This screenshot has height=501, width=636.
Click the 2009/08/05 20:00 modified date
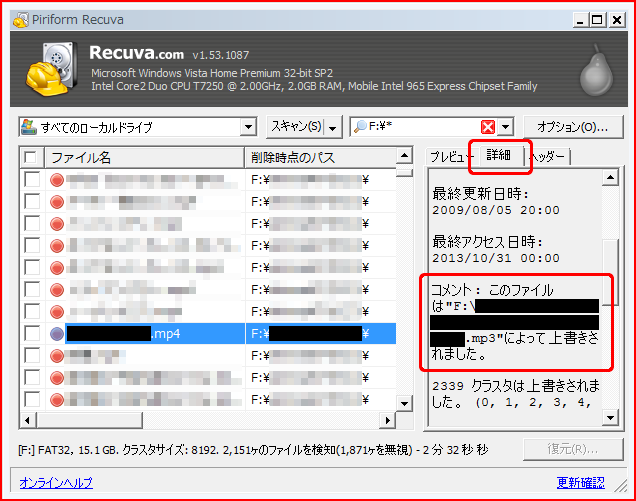click(x=496, y=210)
